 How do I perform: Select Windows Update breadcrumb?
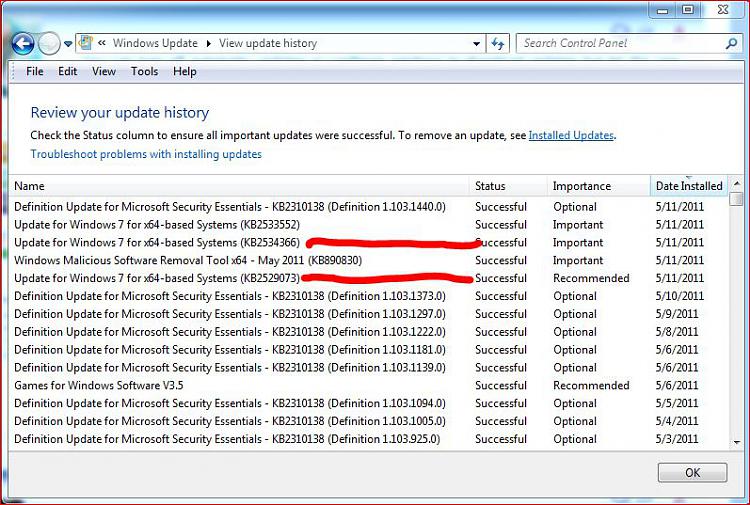tap(155, 43)
